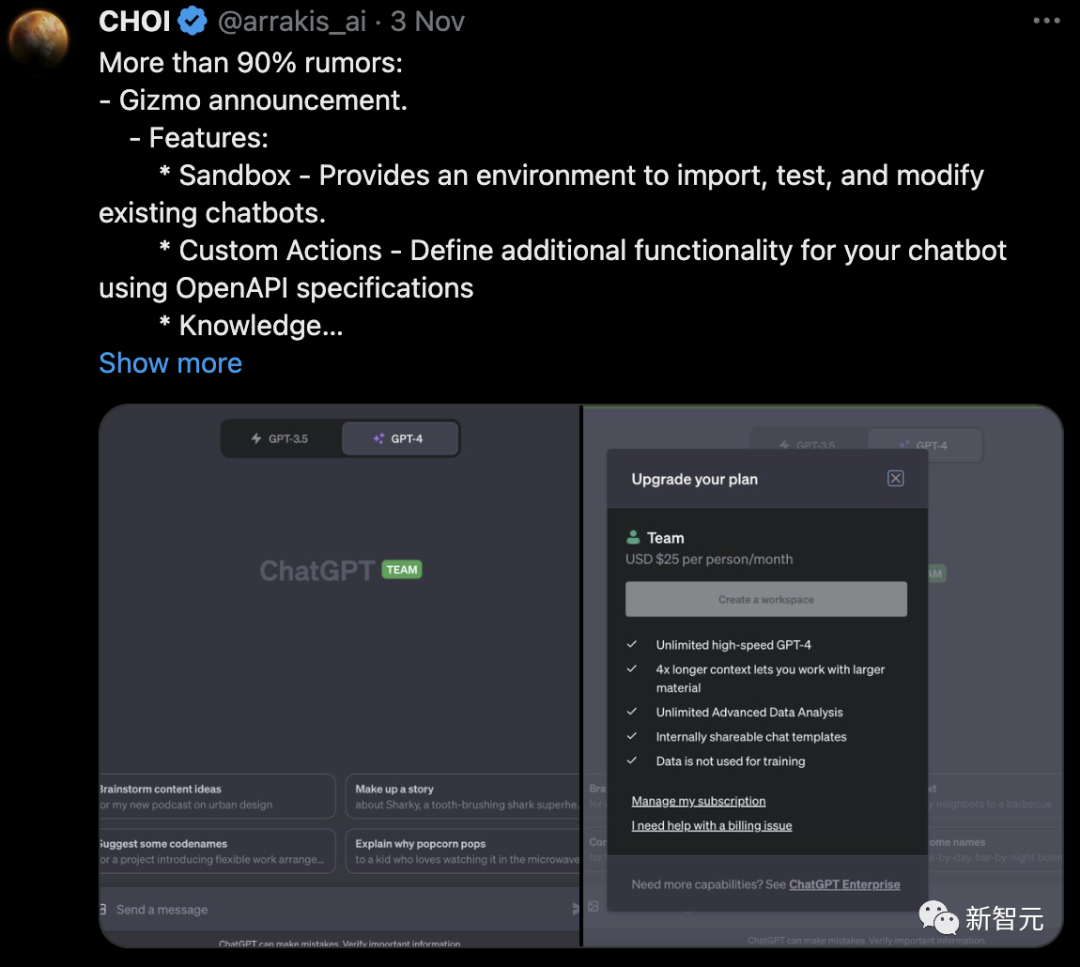Click the green TEAM badge beside ChatGPT
This screenshot has width=1080, height=967.
pyautogui.click(x=402, y=570)
